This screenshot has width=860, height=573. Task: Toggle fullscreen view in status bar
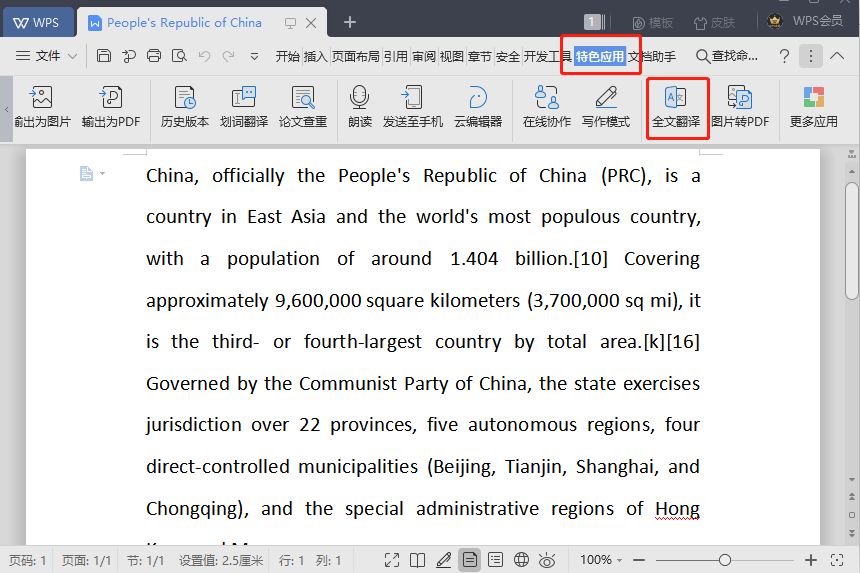pyautogui.click(x=392, y=560)
